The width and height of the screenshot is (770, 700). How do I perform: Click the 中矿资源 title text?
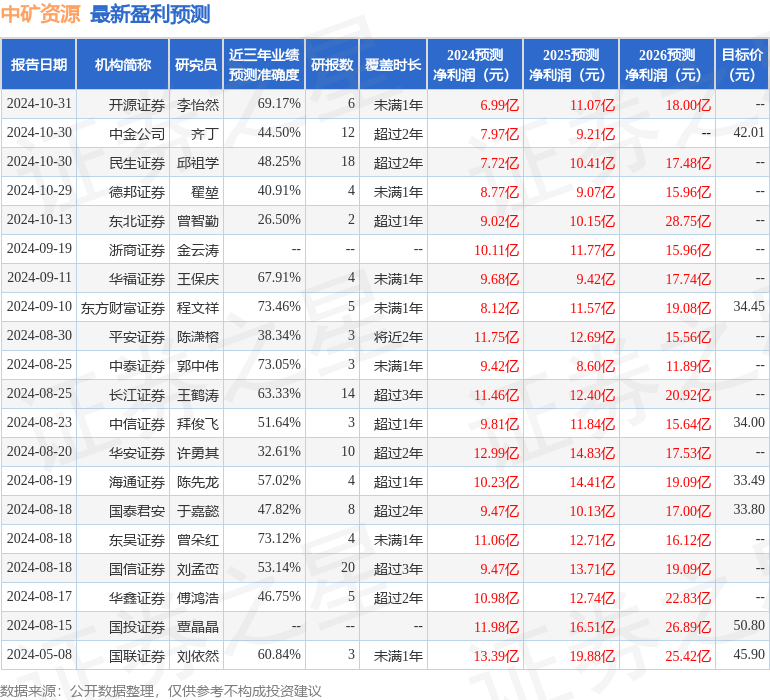(41, 14)
